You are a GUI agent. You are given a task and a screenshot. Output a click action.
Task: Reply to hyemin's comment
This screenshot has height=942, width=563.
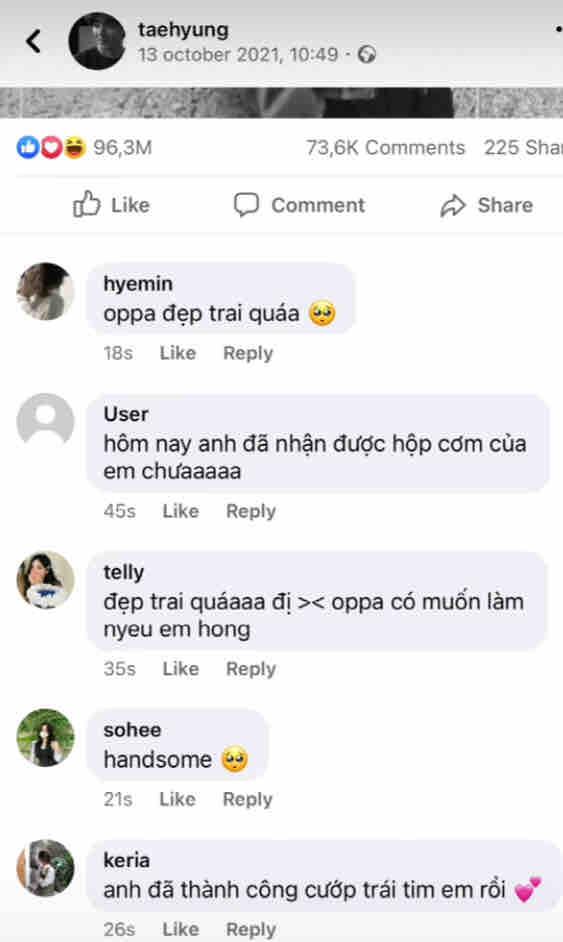pyautogui.click(x=248, y=353)
